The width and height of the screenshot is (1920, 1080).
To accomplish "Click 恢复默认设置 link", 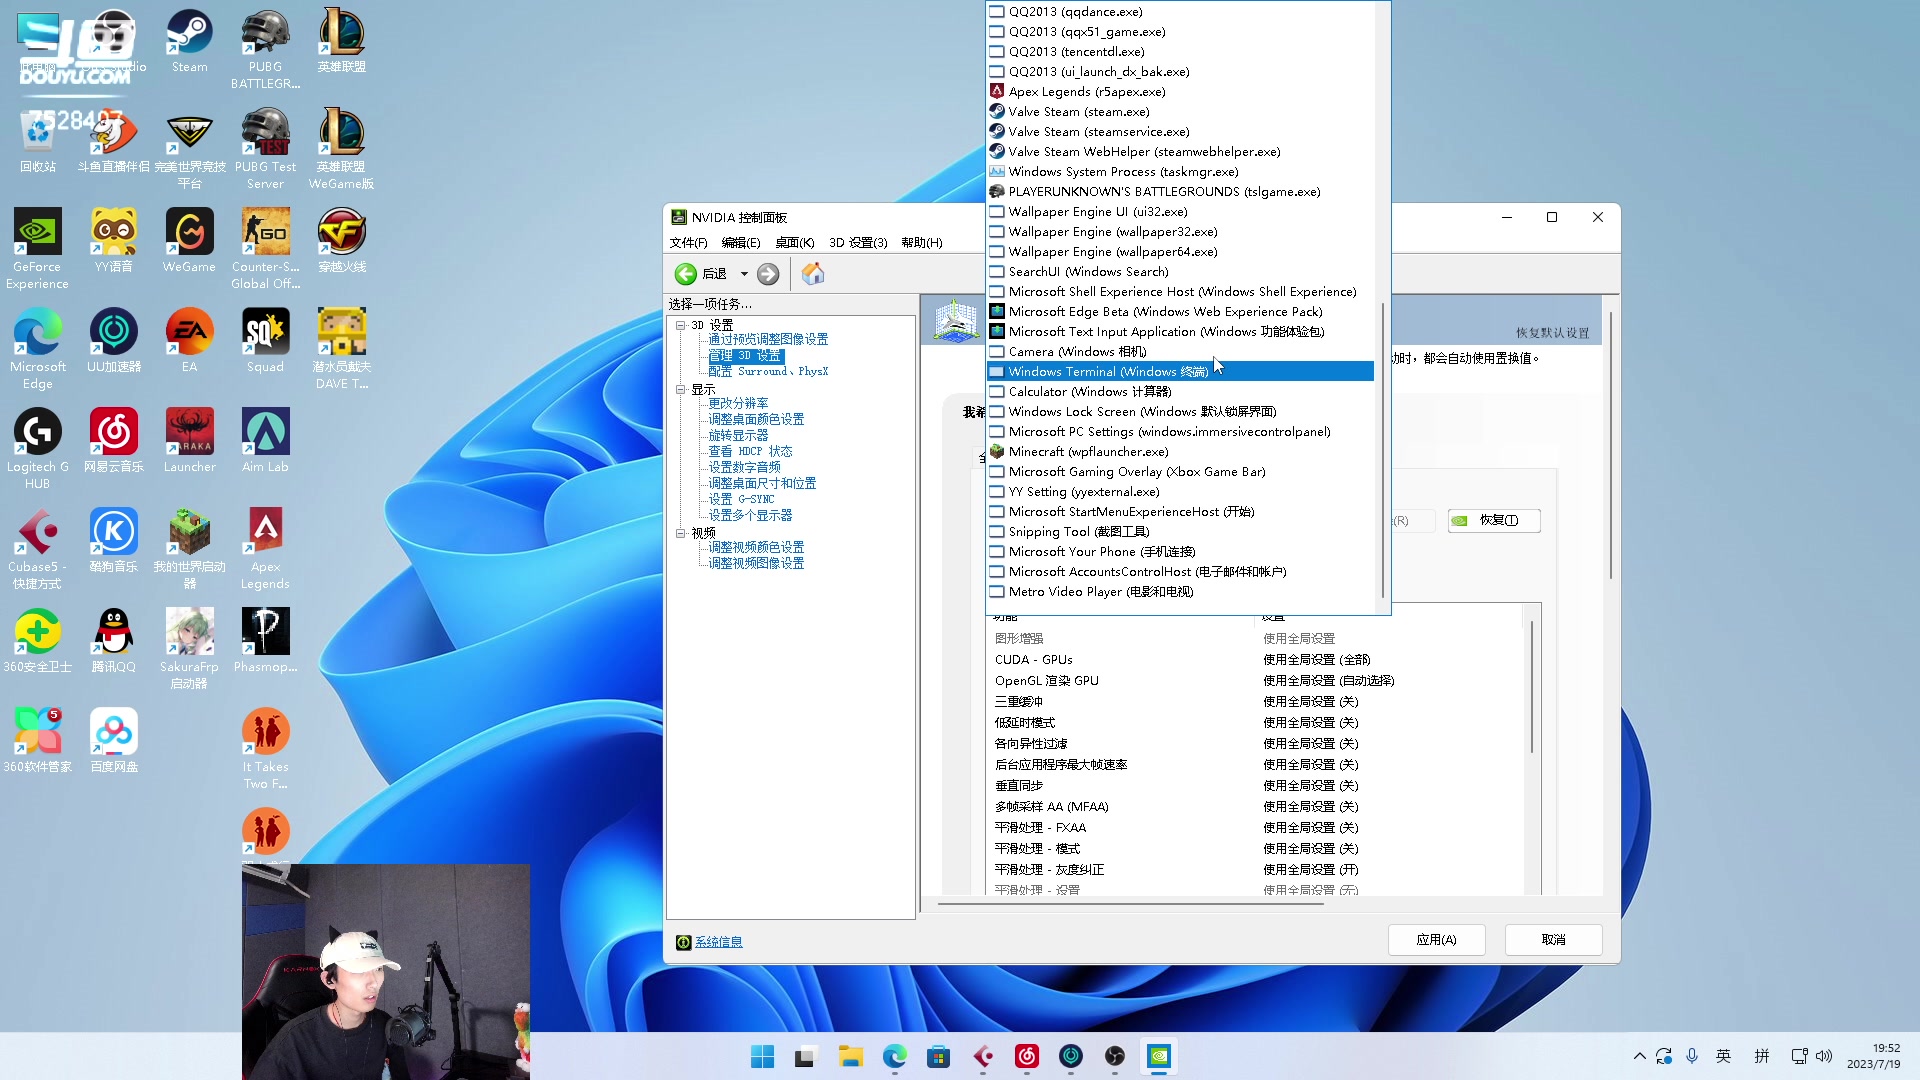I will 1552,333.
